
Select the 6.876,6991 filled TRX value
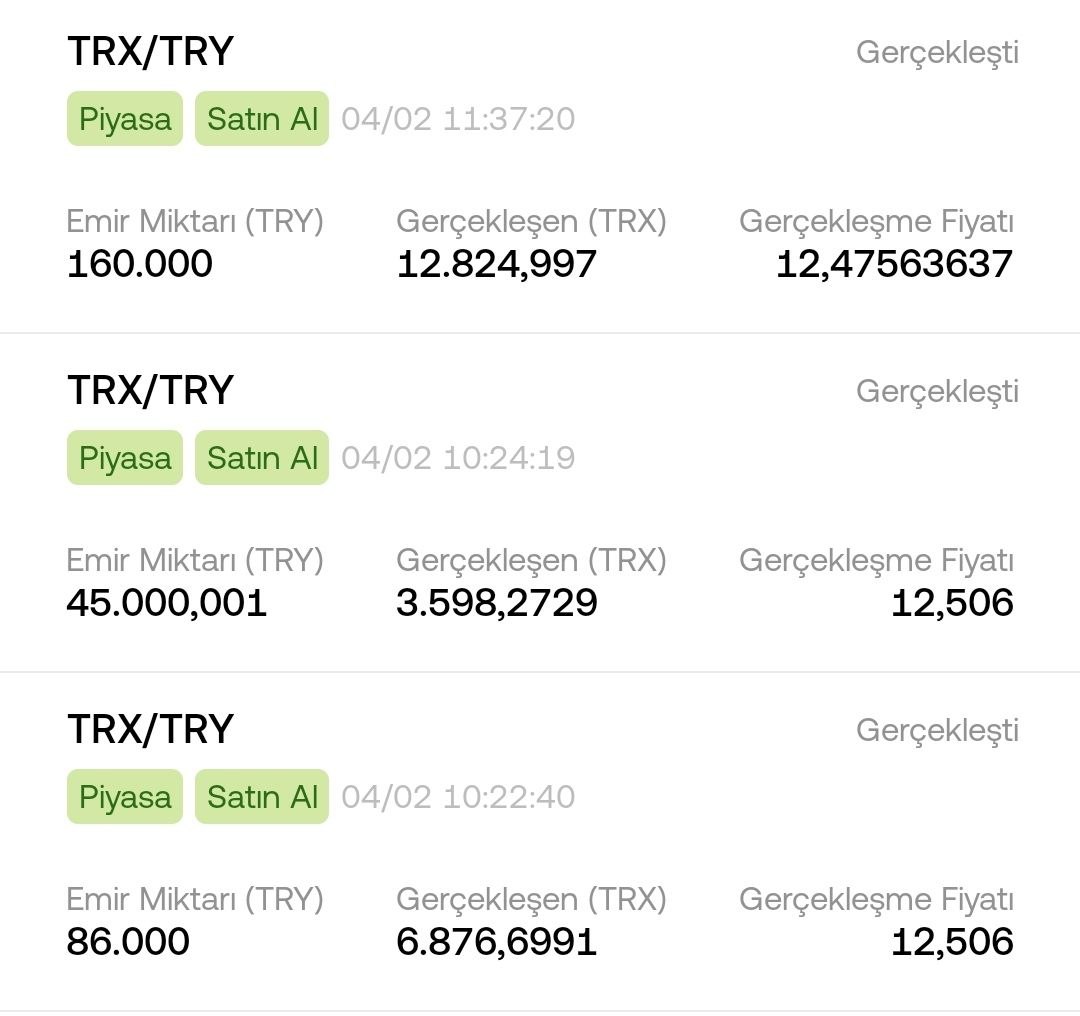point(497,942)
